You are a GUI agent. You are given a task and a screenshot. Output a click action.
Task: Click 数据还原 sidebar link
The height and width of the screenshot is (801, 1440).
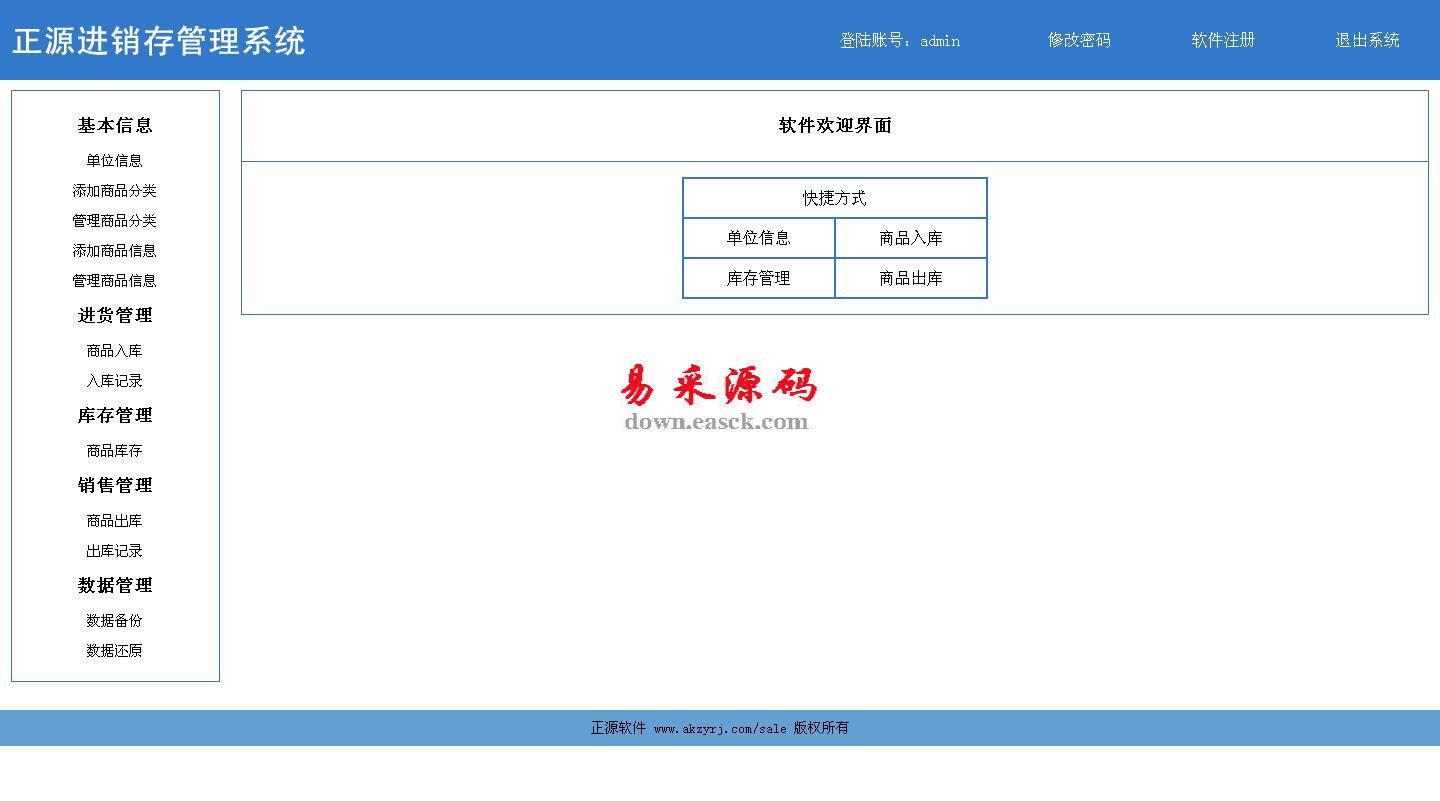coord(114,651)
